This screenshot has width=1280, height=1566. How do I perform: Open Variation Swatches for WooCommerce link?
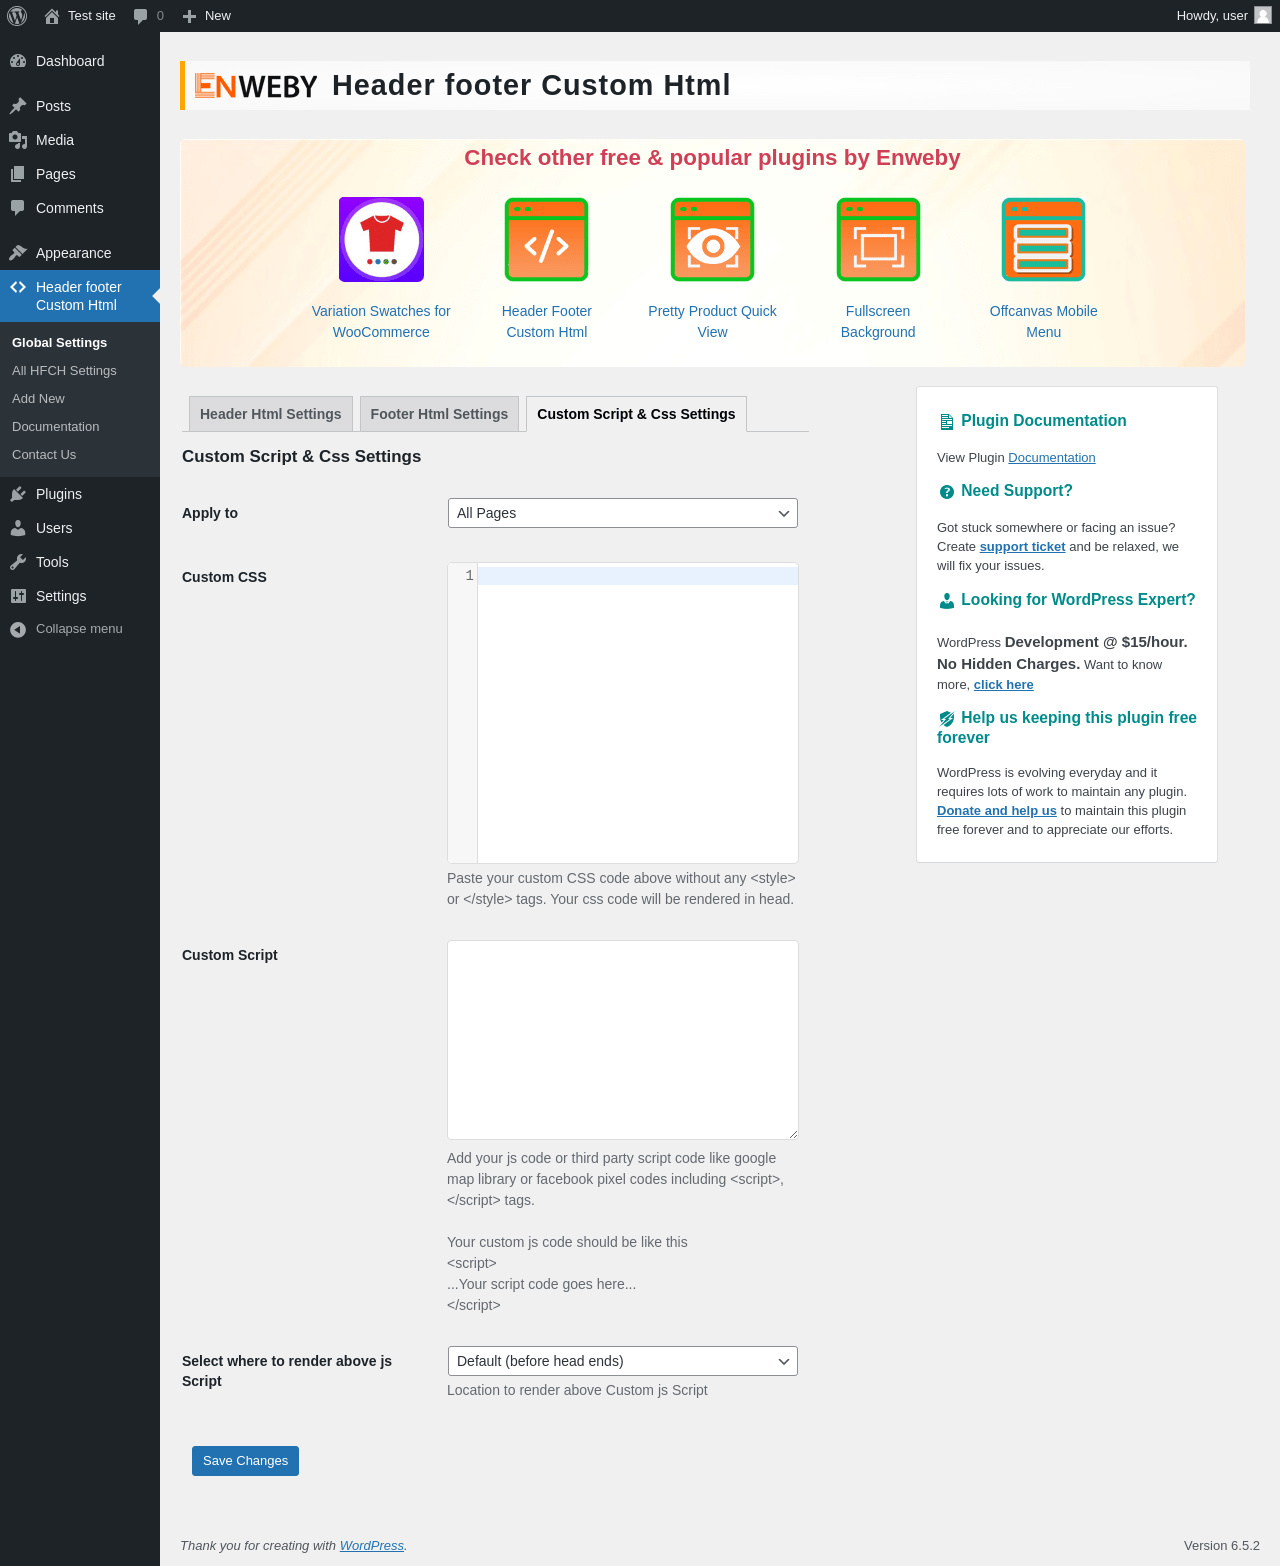[x=381, y=322]
